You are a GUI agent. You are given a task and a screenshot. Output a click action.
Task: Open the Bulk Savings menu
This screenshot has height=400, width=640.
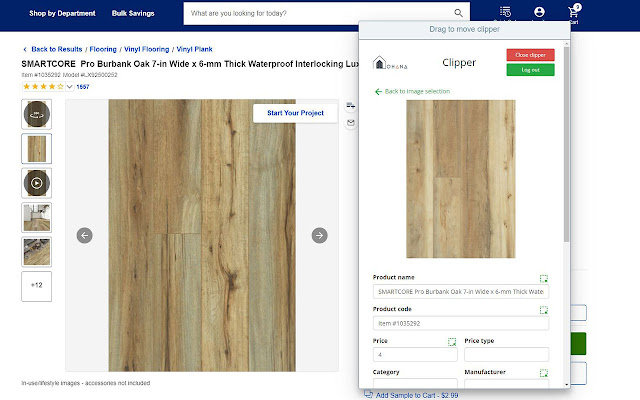(x=133, y=13)
